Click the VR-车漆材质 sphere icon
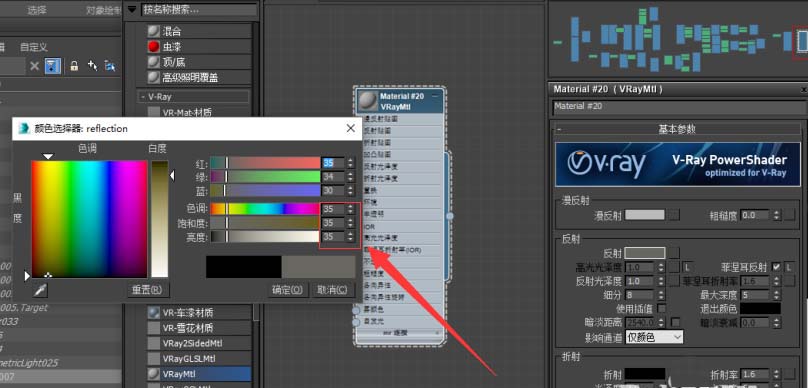Viewport: 808px width, 388px height. [x=154, y=313]
